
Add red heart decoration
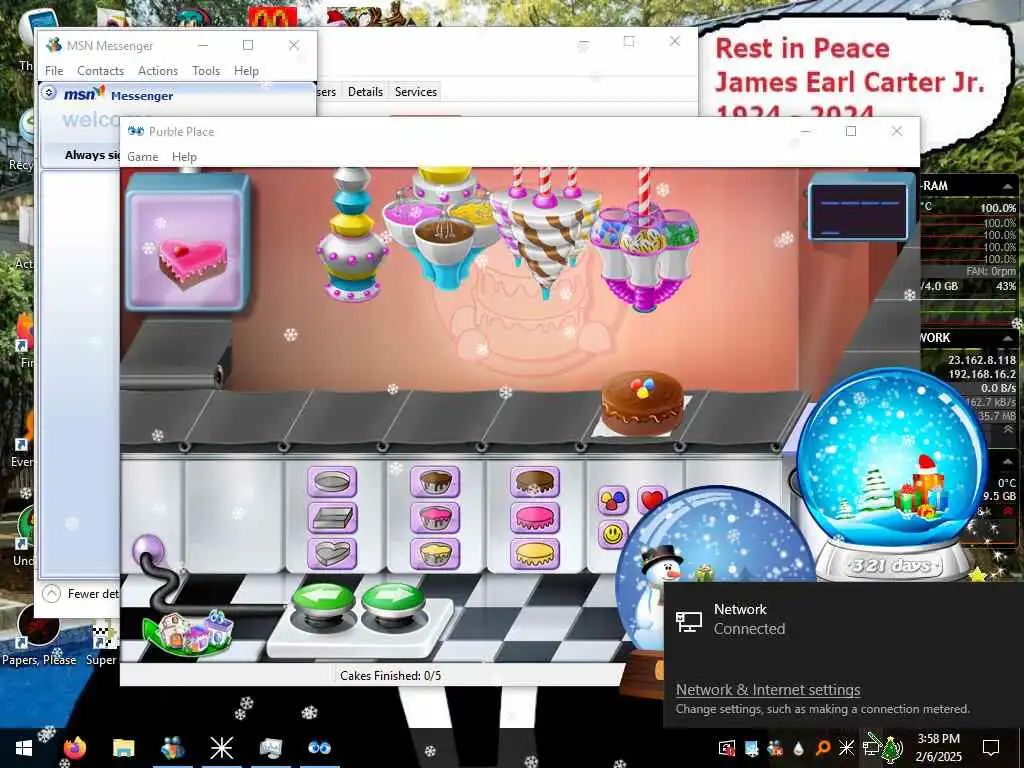pyautogui.click(x=651, y=500)
